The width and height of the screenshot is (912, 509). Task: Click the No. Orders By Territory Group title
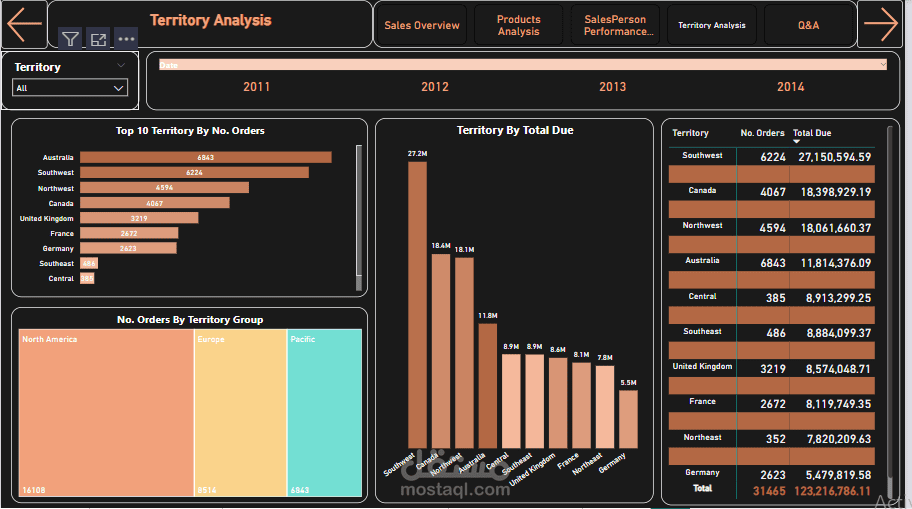click(190, 319)
